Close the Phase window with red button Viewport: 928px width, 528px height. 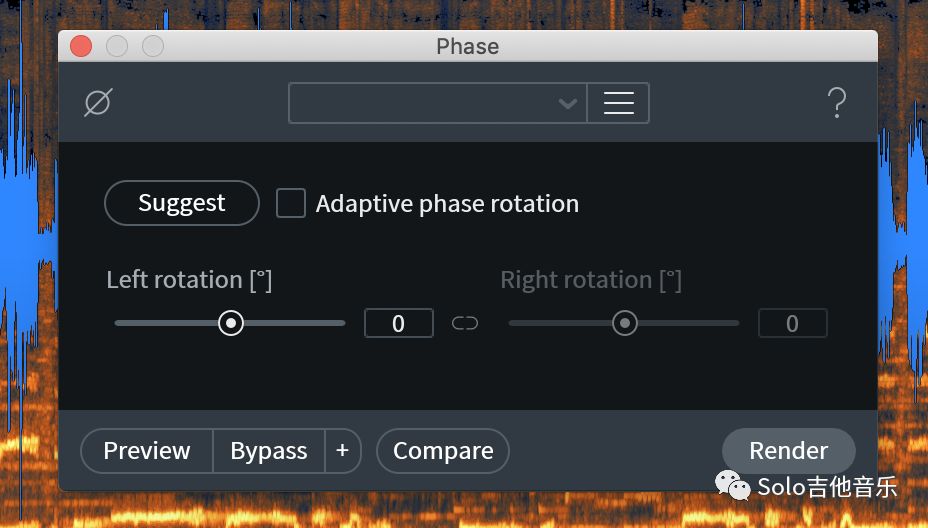point(81,46)
